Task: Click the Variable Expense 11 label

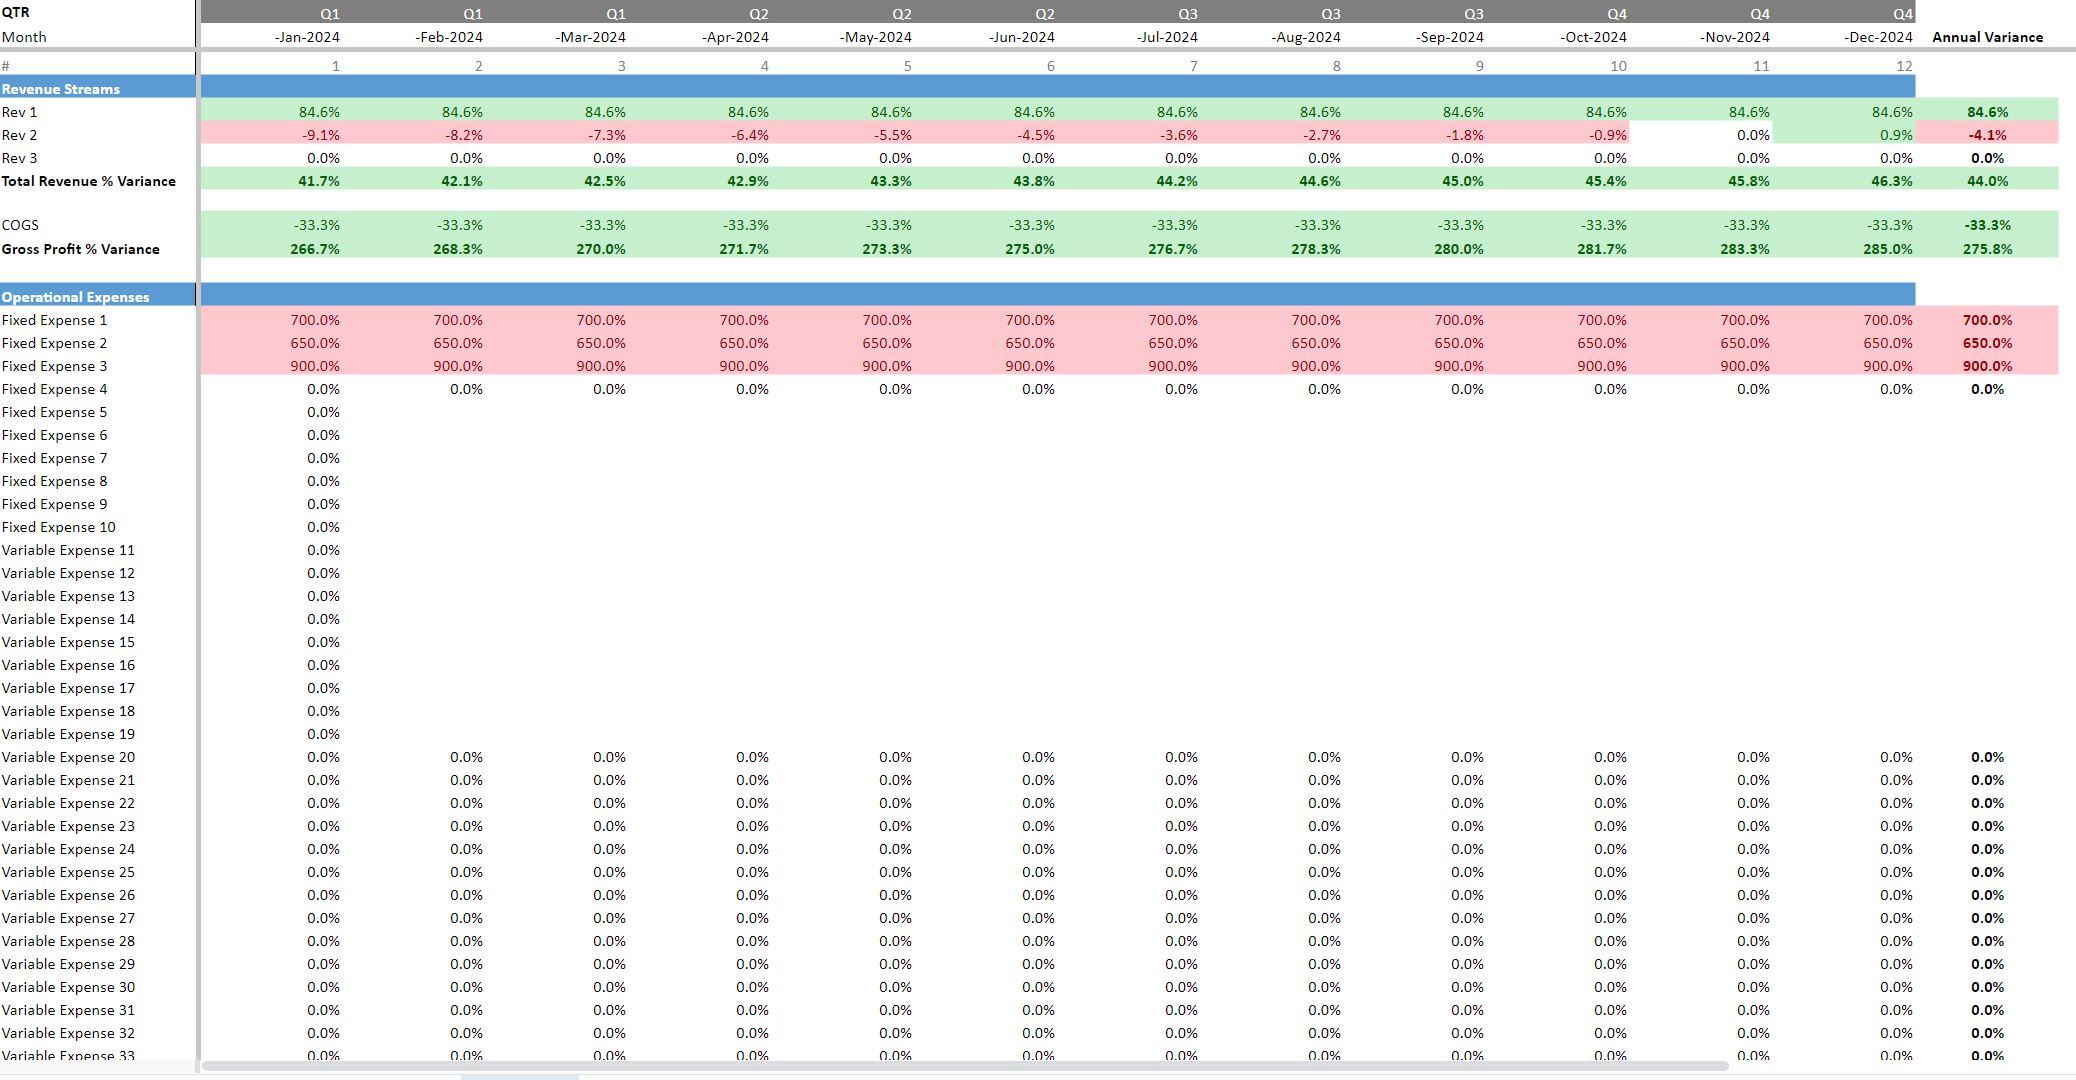Action: point(68,550)
